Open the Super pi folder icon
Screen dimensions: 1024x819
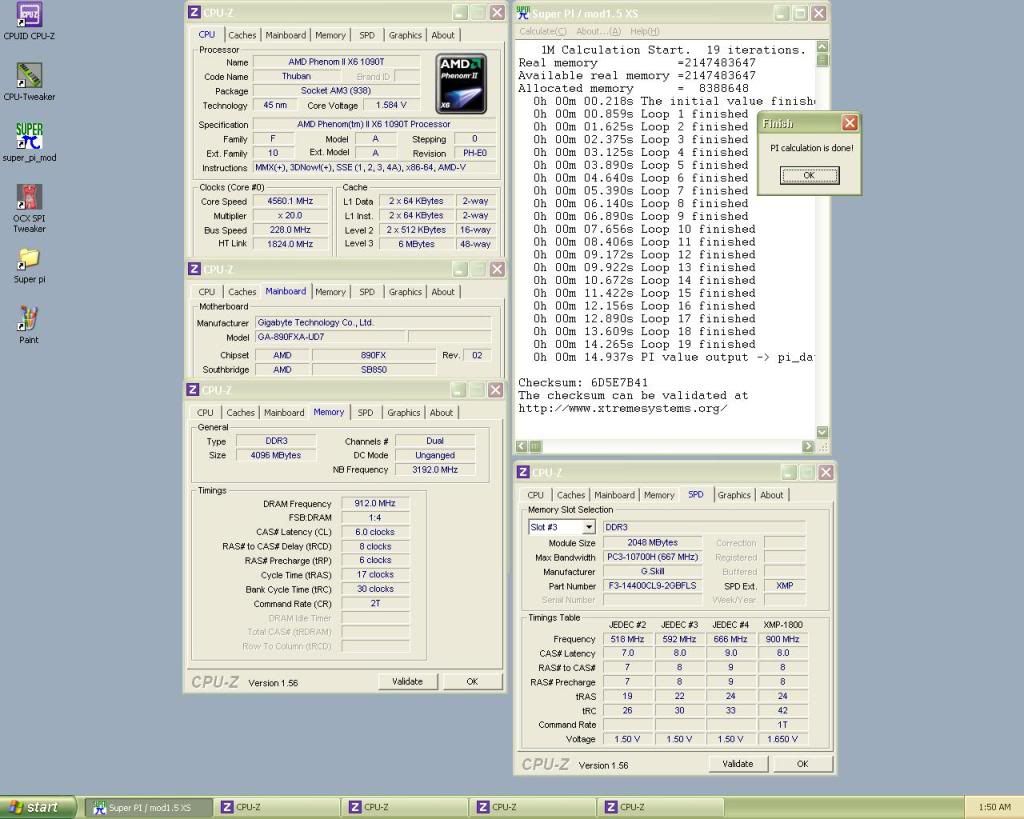[29, 259]
